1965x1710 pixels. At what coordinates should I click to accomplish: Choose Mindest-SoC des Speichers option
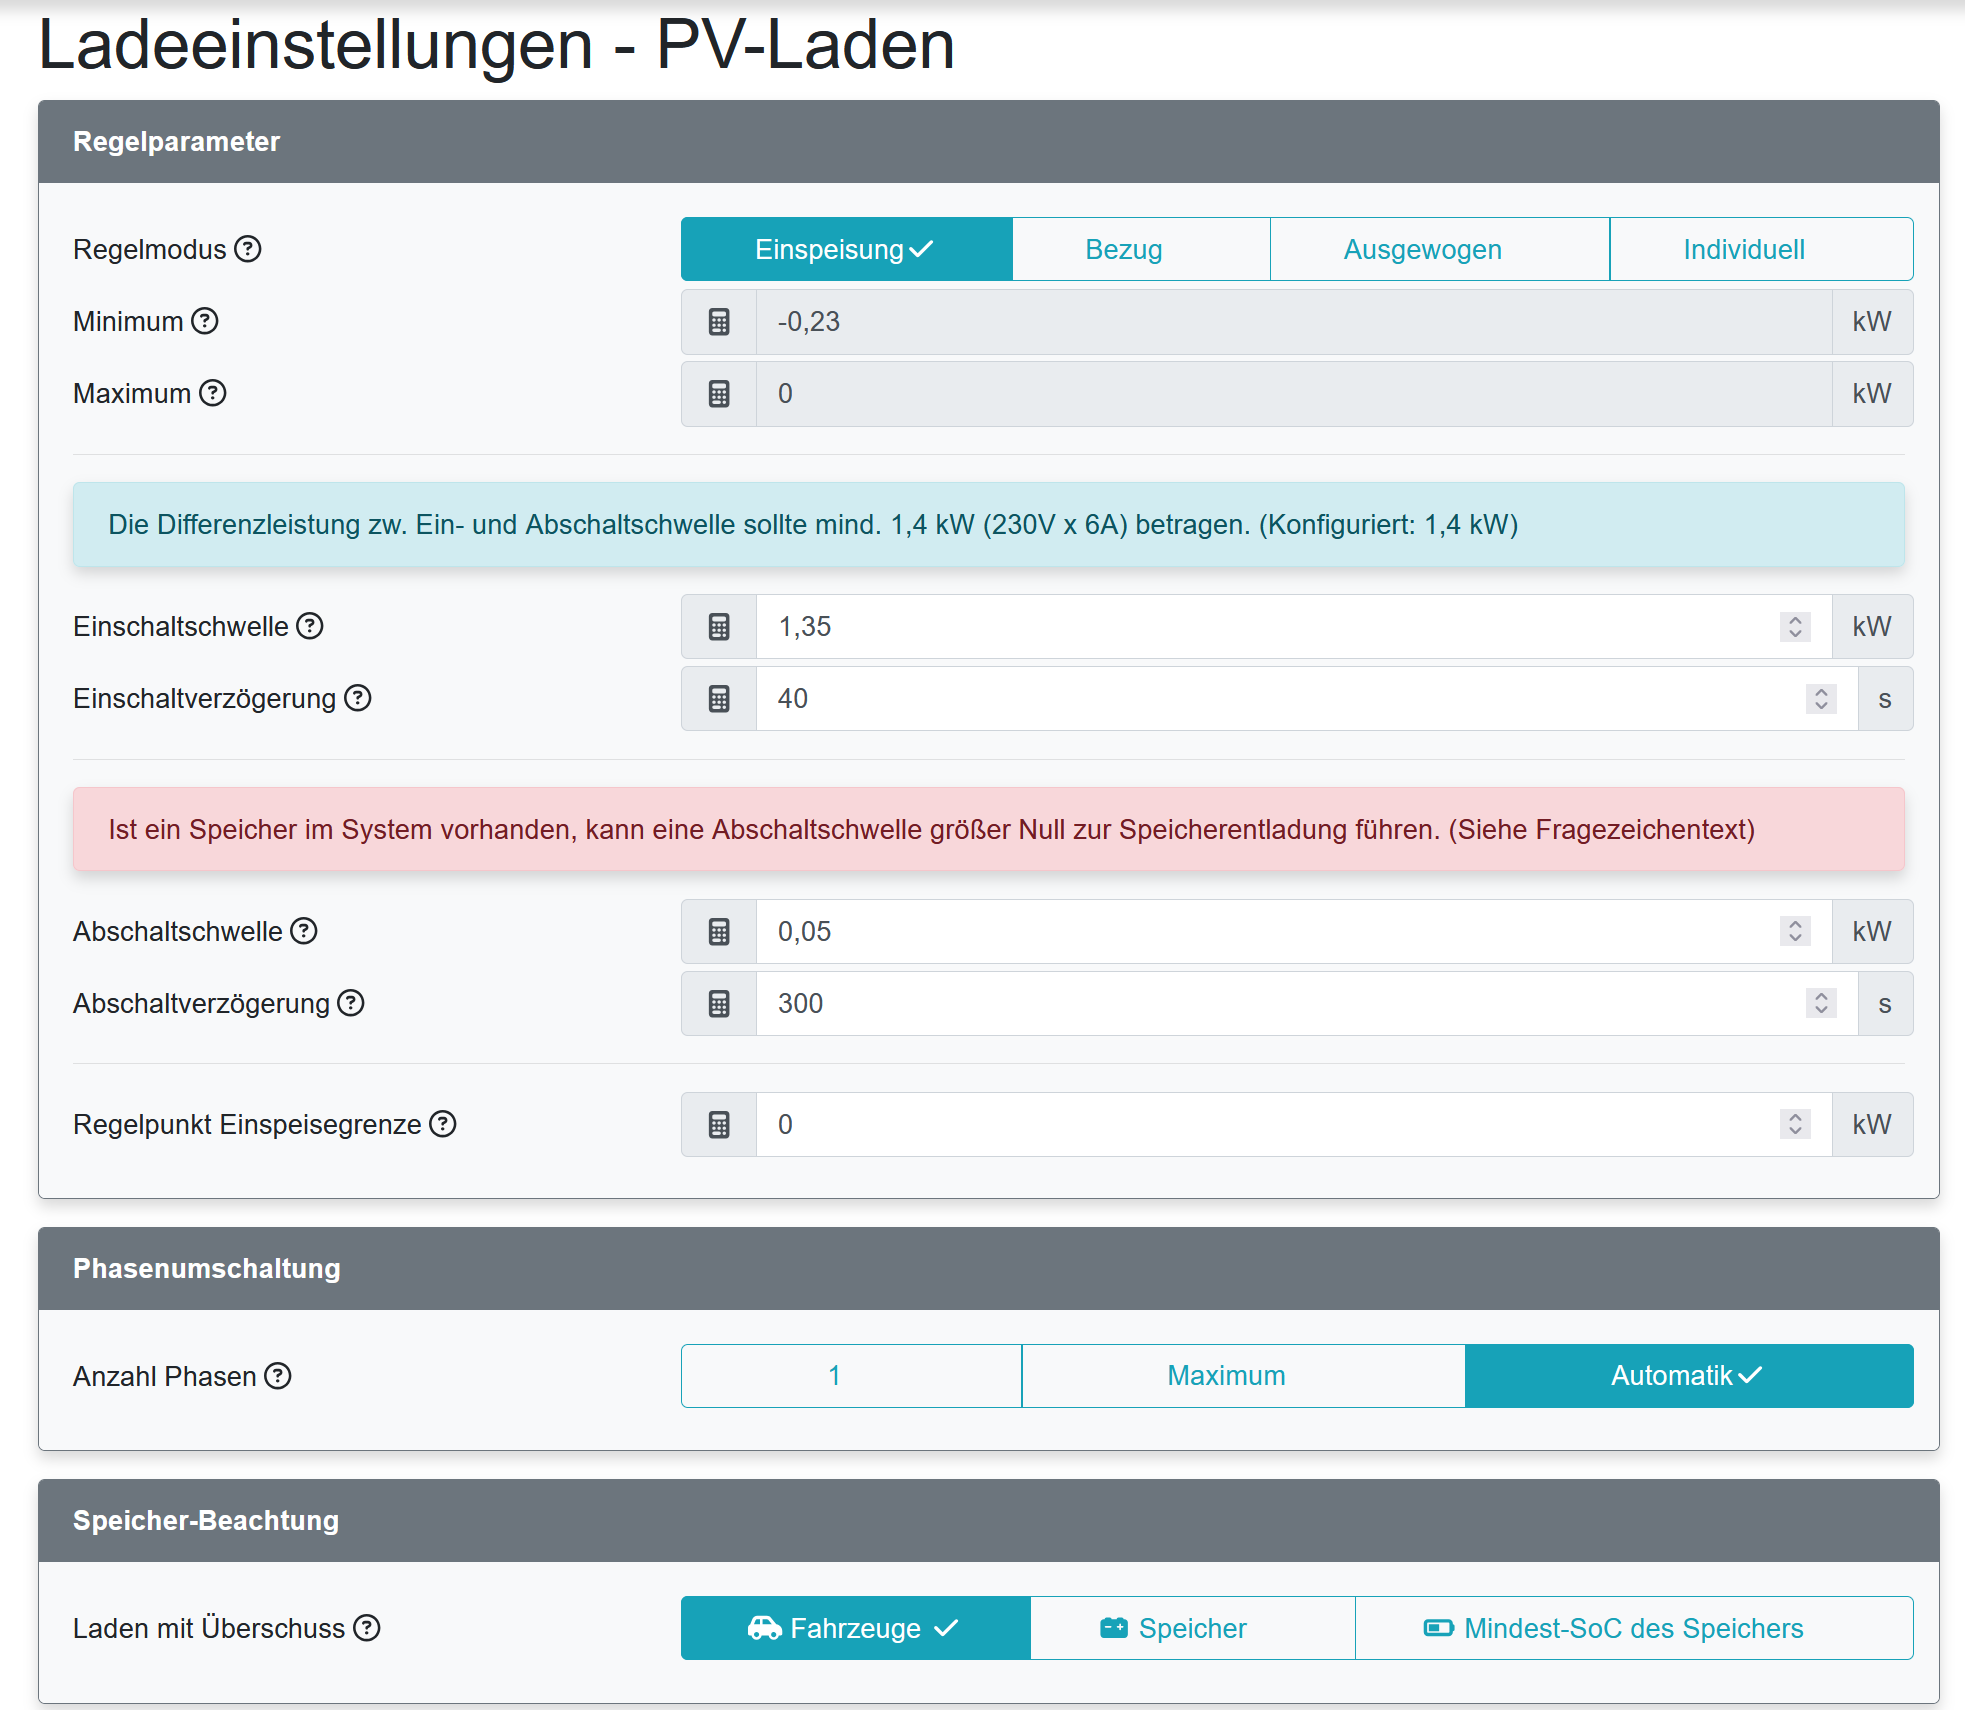click(x=1634, y=1628)
